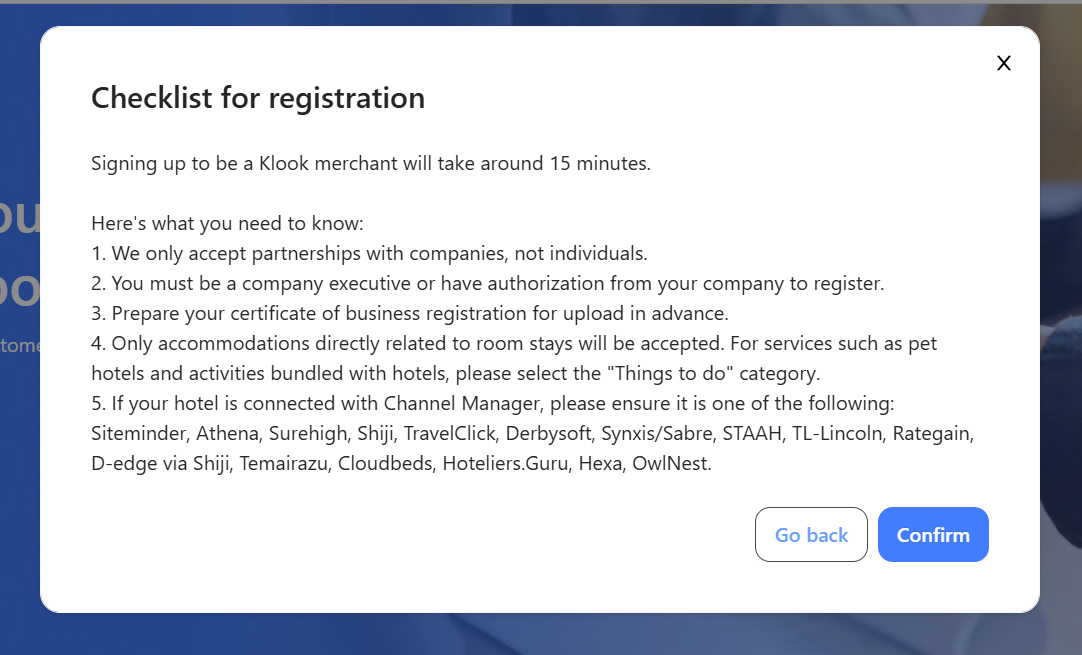The height and width of the screenshot is (655, 1082).
Task: Click line starting "D-edge via Shiji"
Action: click(x=401, y=463)
